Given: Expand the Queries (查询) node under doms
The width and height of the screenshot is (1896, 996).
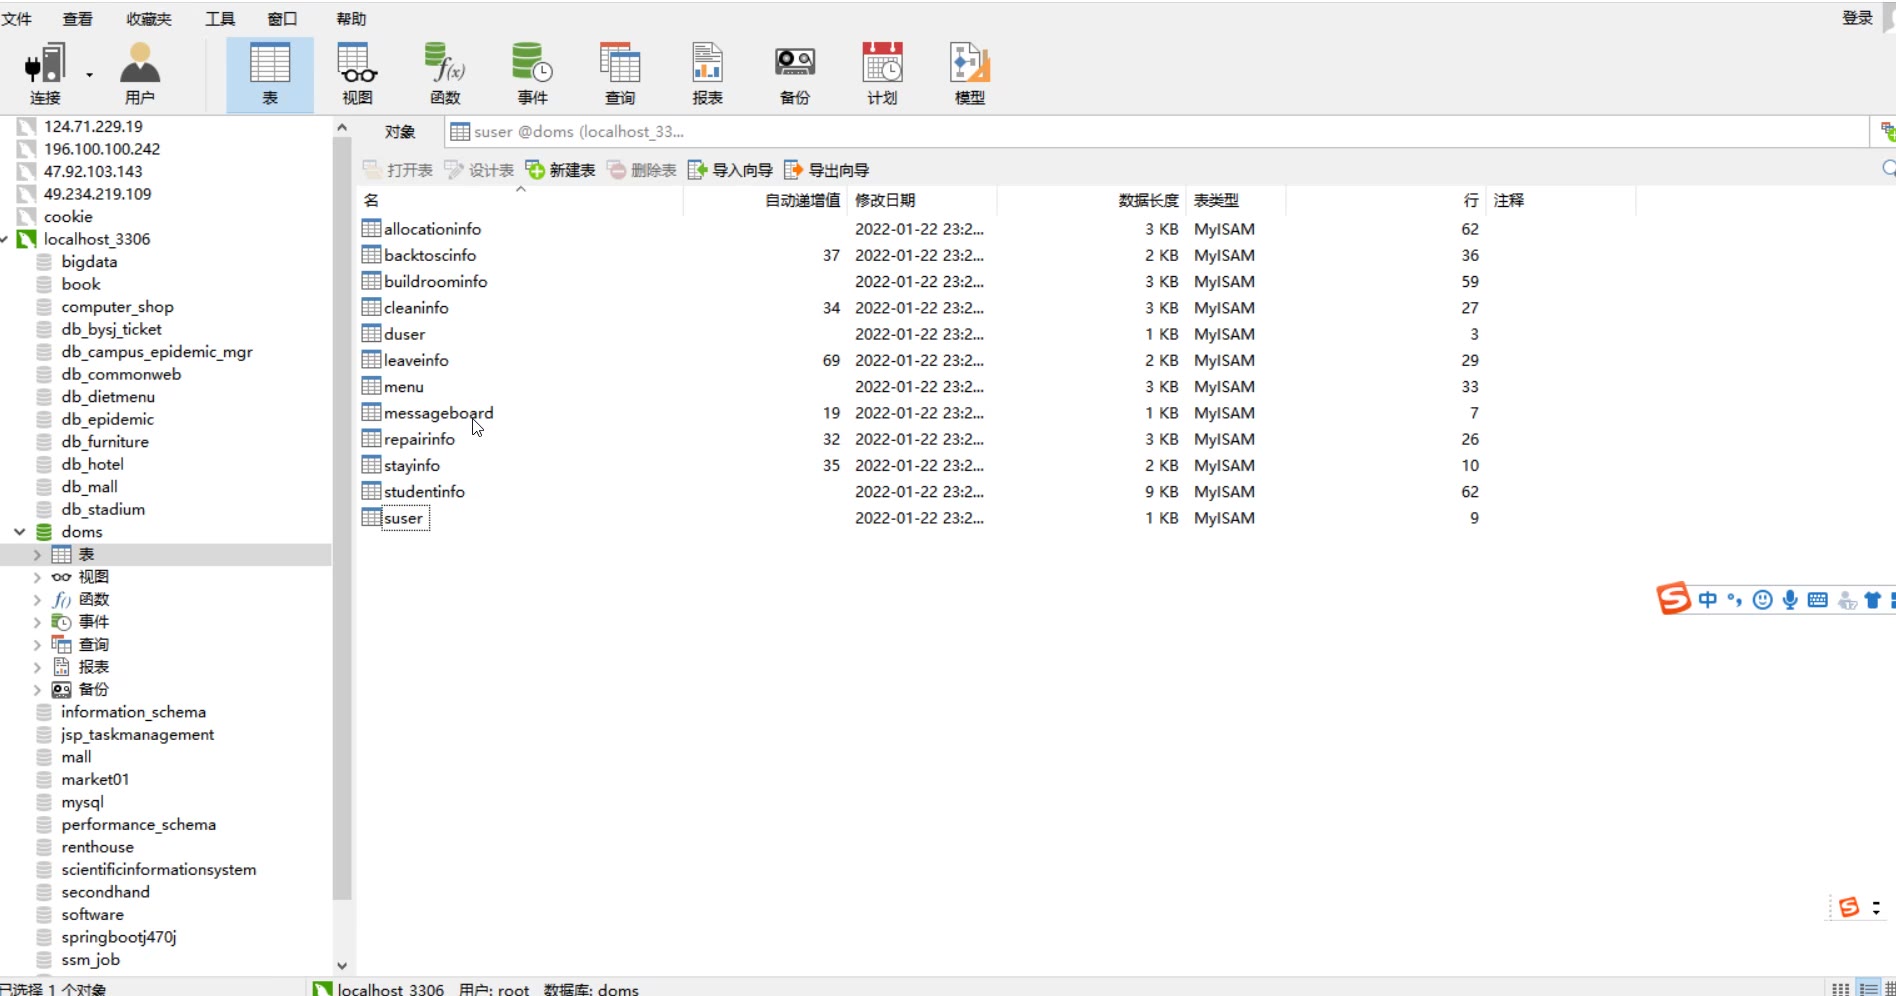Looking at the screenshot, I should click(37, 645).
